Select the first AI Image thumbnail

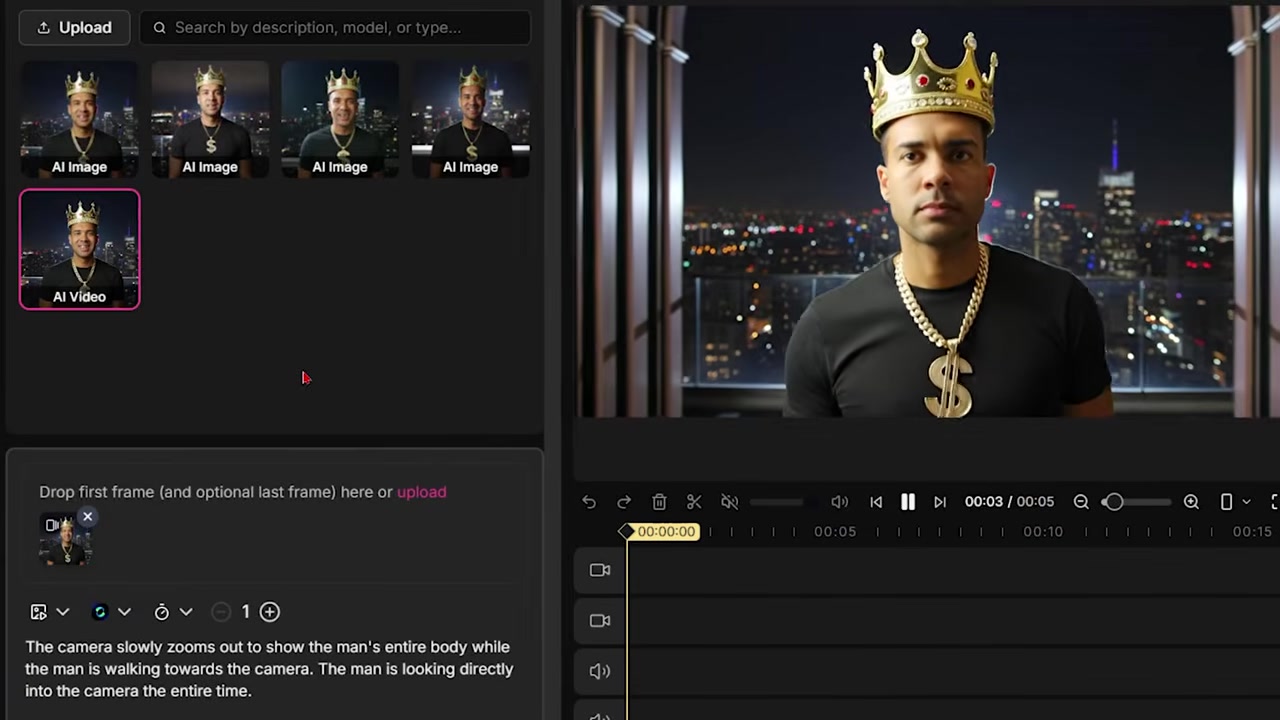pos(80,119)
